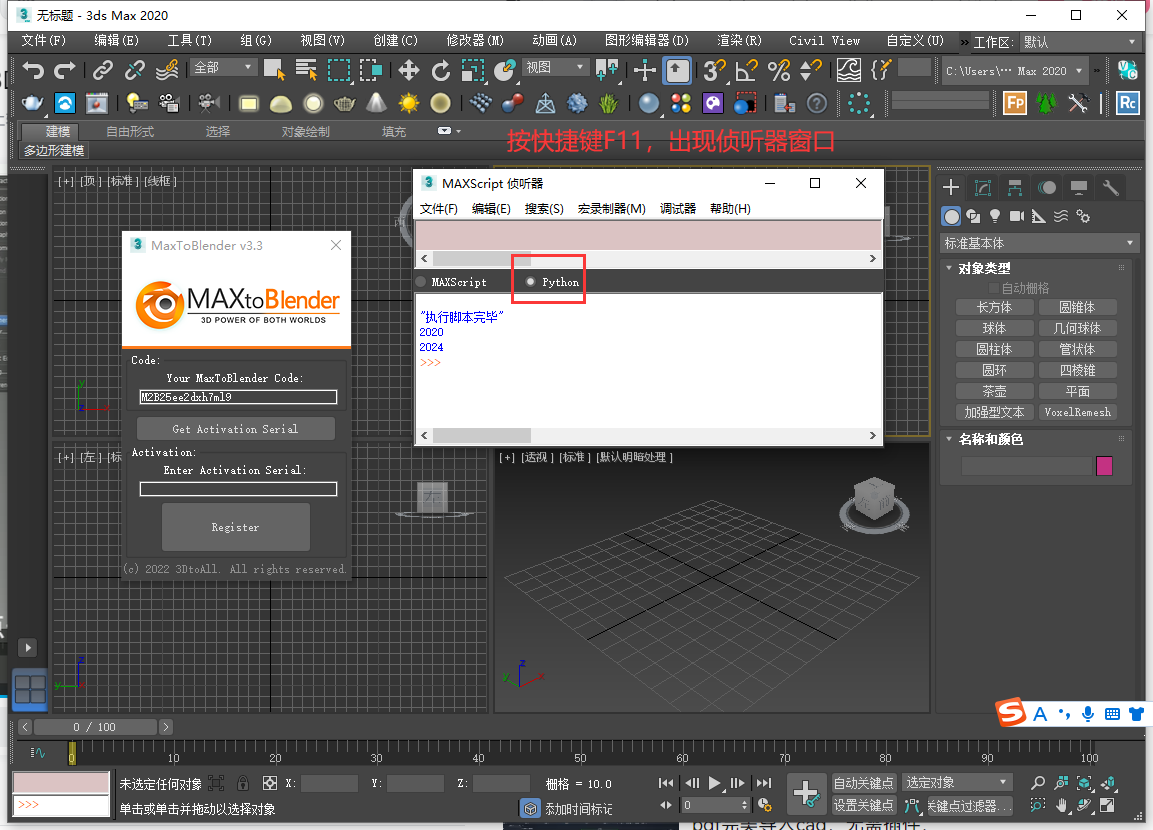Toggle the selection lock icon in status bar
This screenshot has height=830, width=1153.
click(x=243, y=783)
